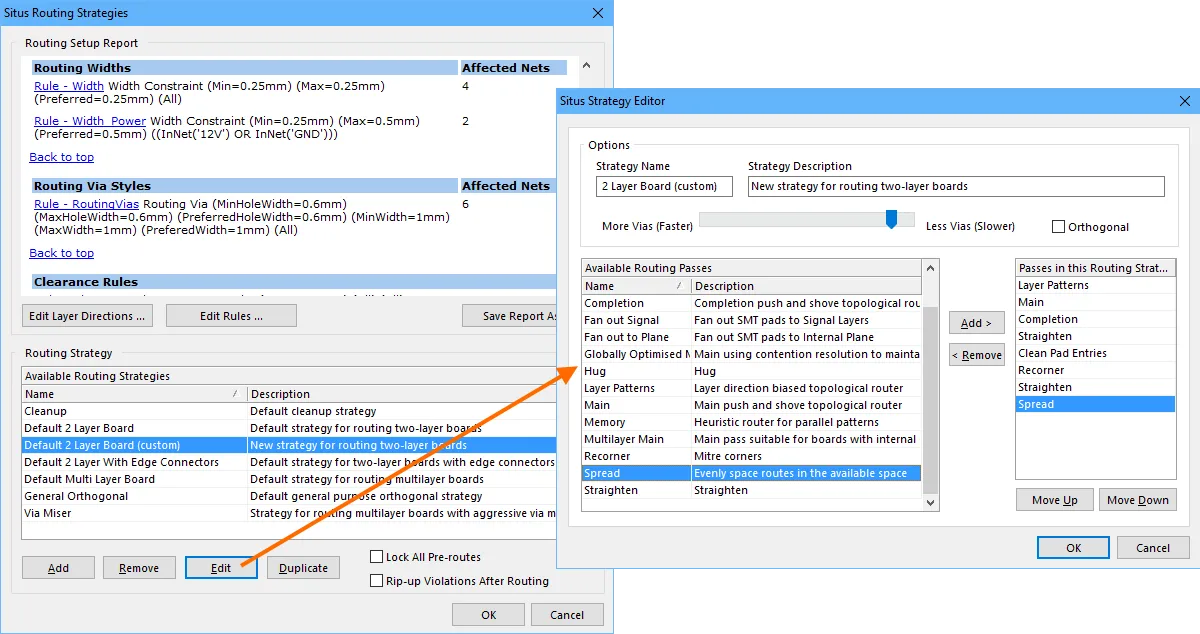Select Fan out Signal pass
Viewport: 1200px width, 634px height.
click(751, 320)
